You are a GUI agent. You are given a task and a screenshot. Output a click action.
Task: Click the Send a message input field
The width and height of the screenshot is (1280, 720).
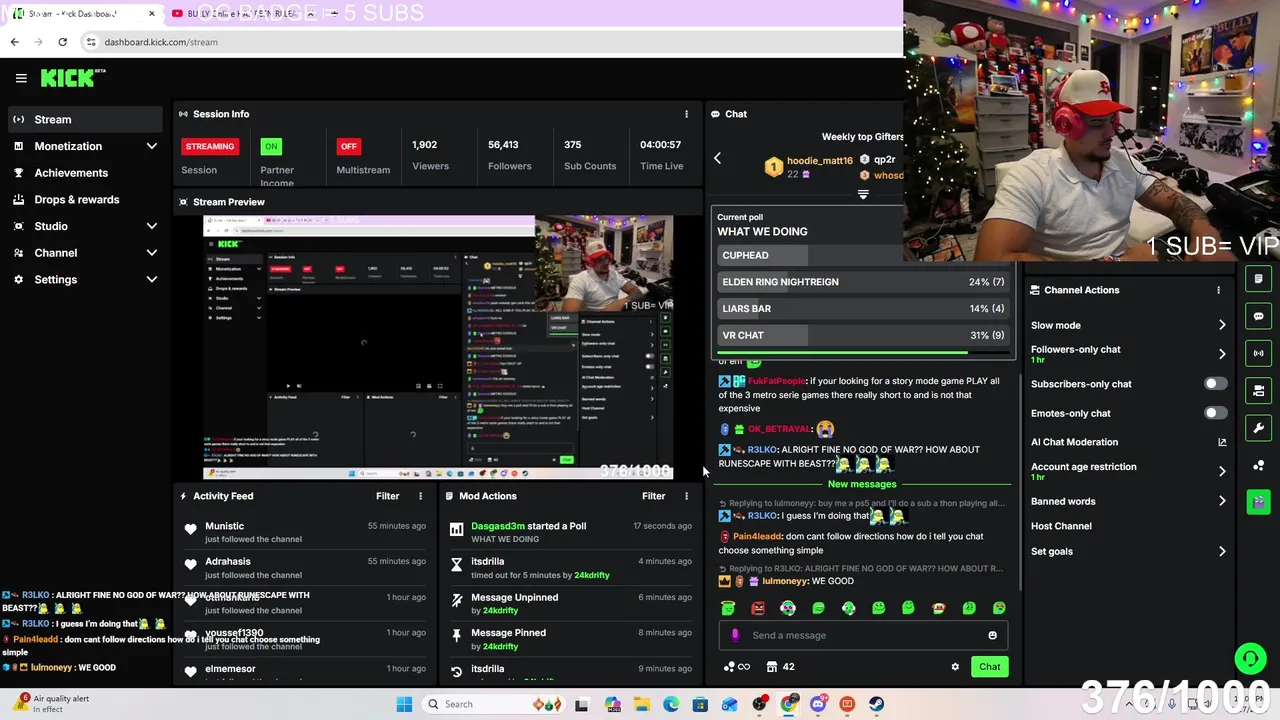[x=863, y=635]
